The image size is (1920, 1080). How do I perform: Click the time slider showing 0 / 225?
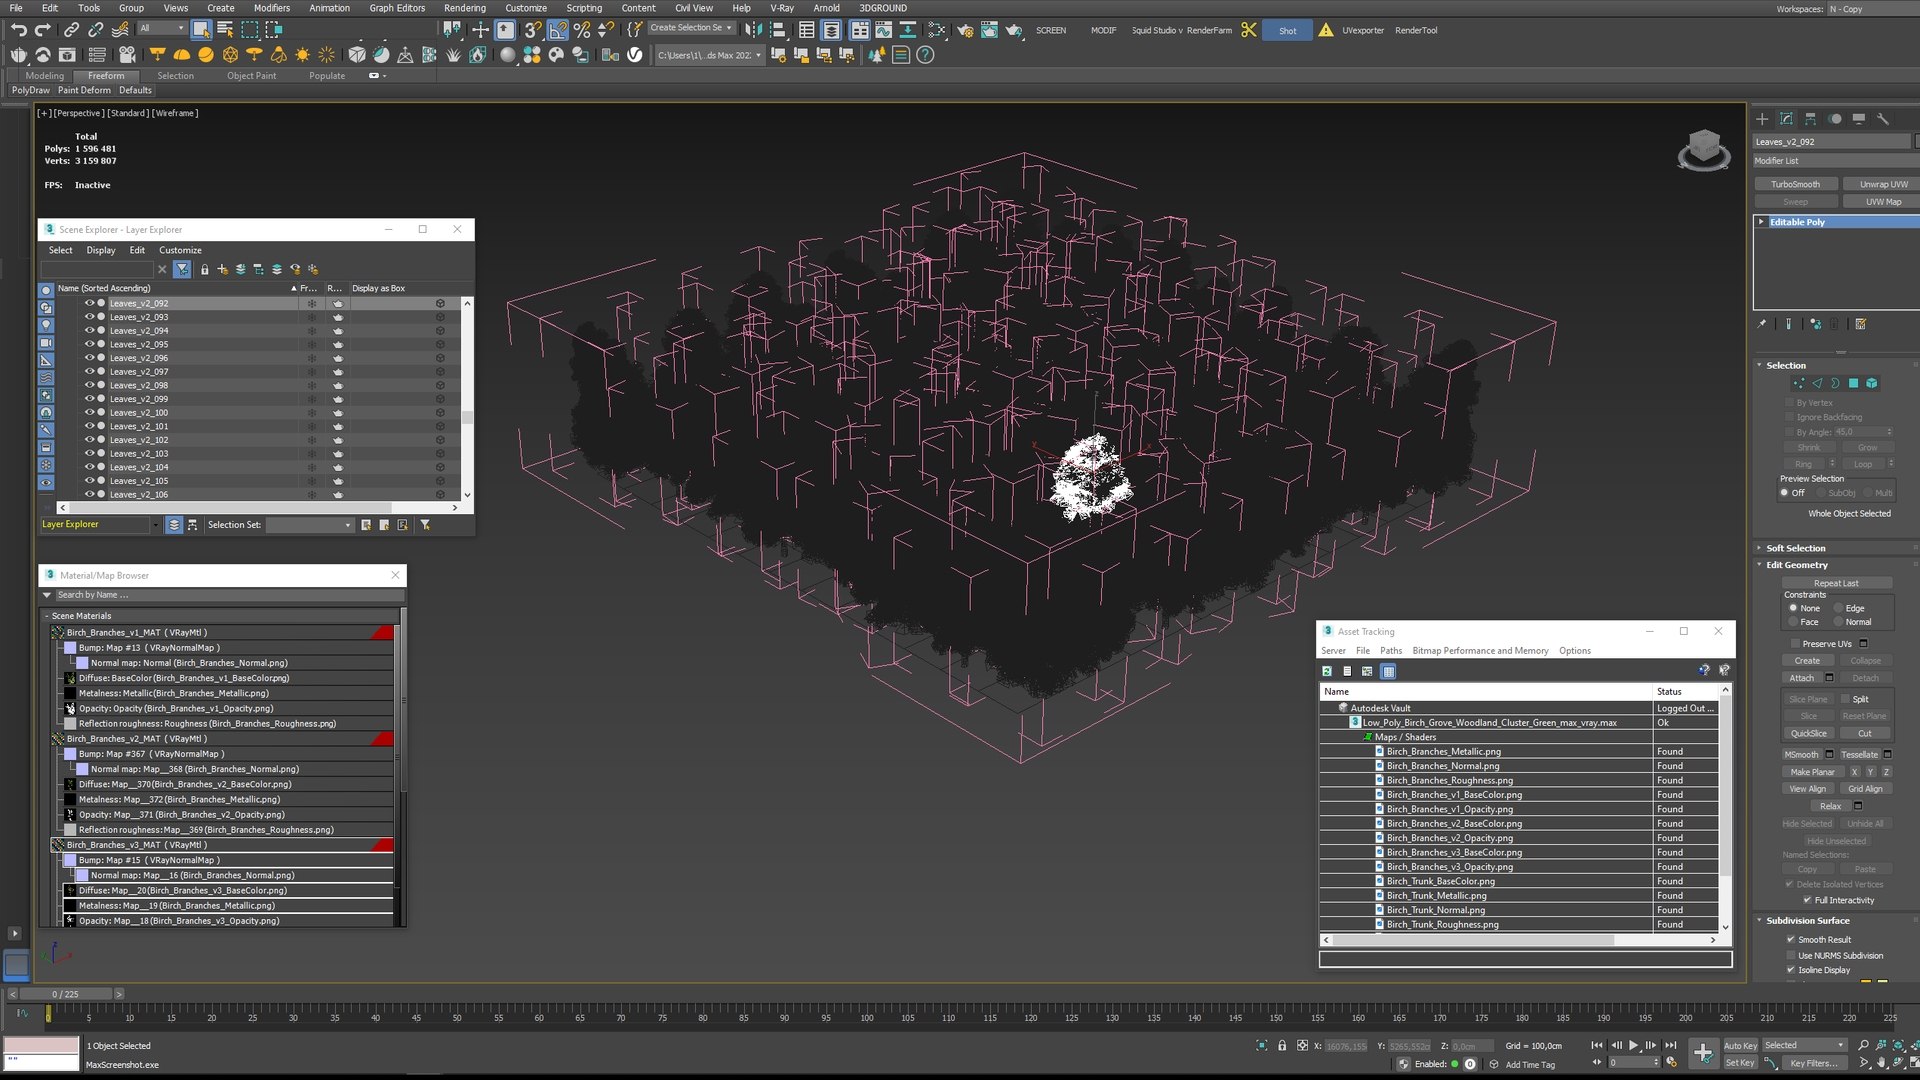click(x=65, y=994)
